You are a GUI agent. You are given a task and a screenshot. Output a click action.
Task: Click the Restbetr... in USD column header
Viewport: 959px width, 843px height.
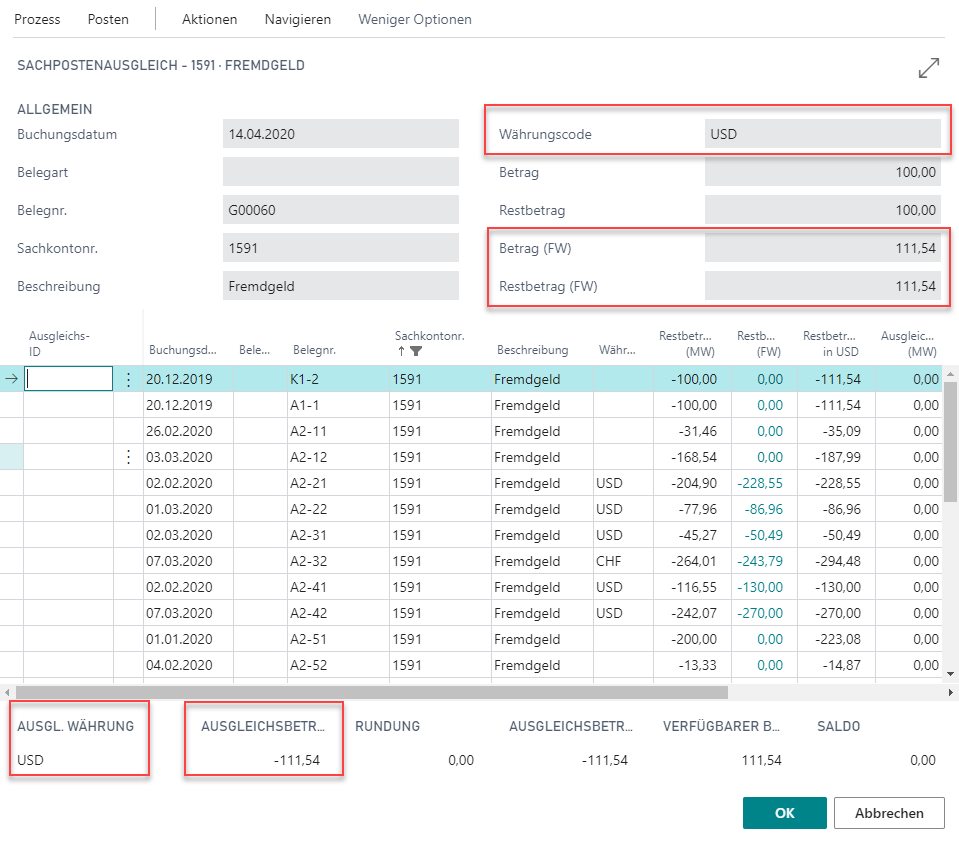[x=830, y=343]
